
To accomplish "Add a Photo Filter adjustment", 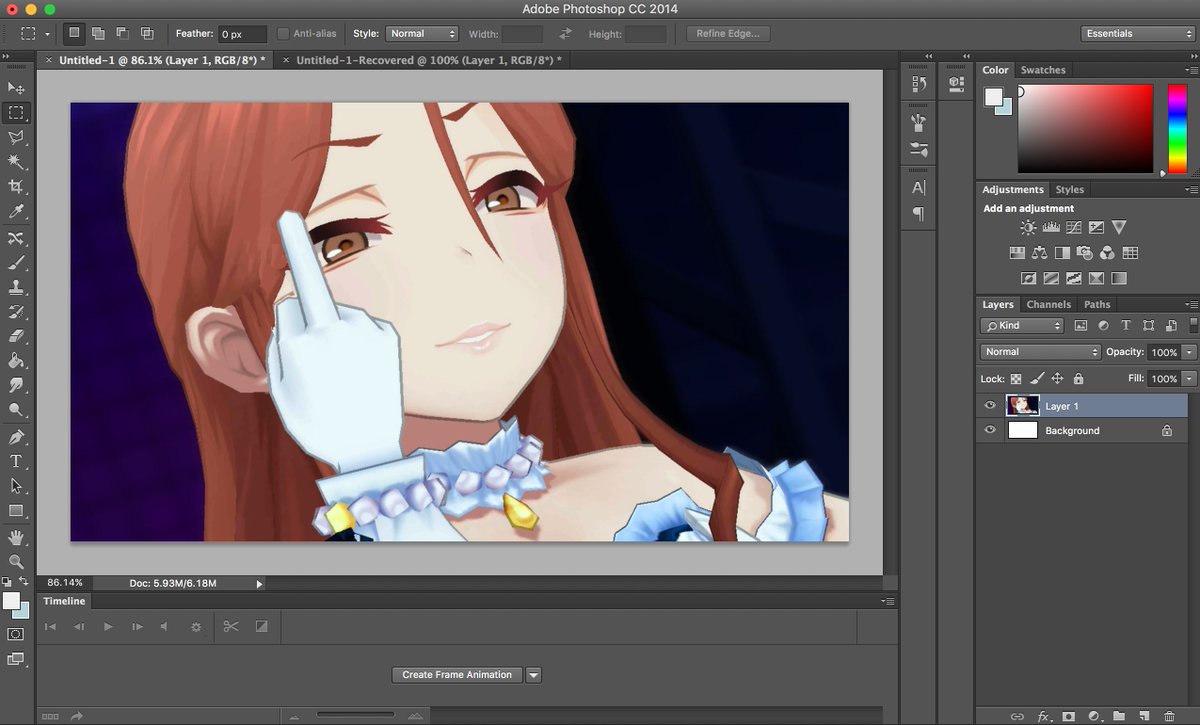I will click(1085, 253).
